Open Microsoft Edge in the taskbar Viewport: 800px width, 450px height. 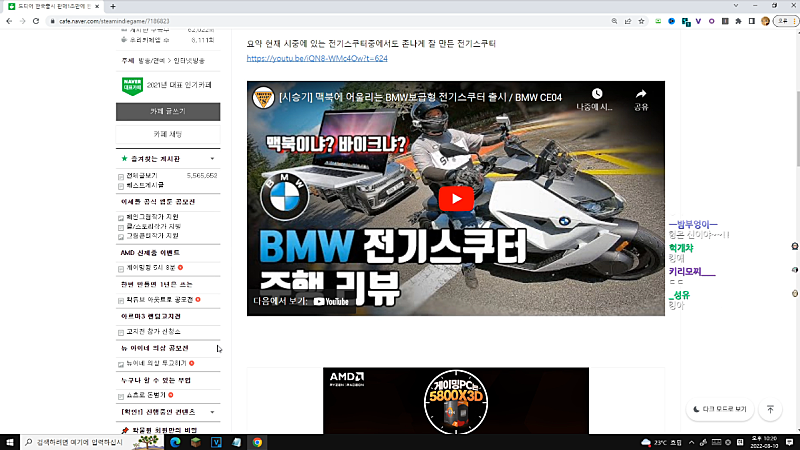pyautogui.click(x=173, y=441)
